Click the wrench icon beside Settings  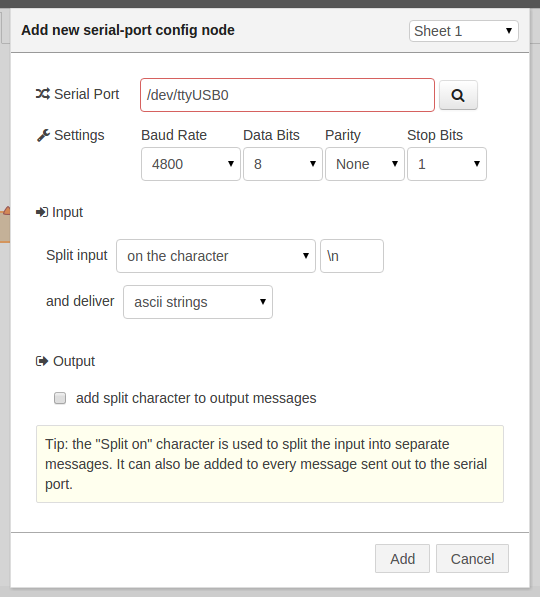coord(43,135)
